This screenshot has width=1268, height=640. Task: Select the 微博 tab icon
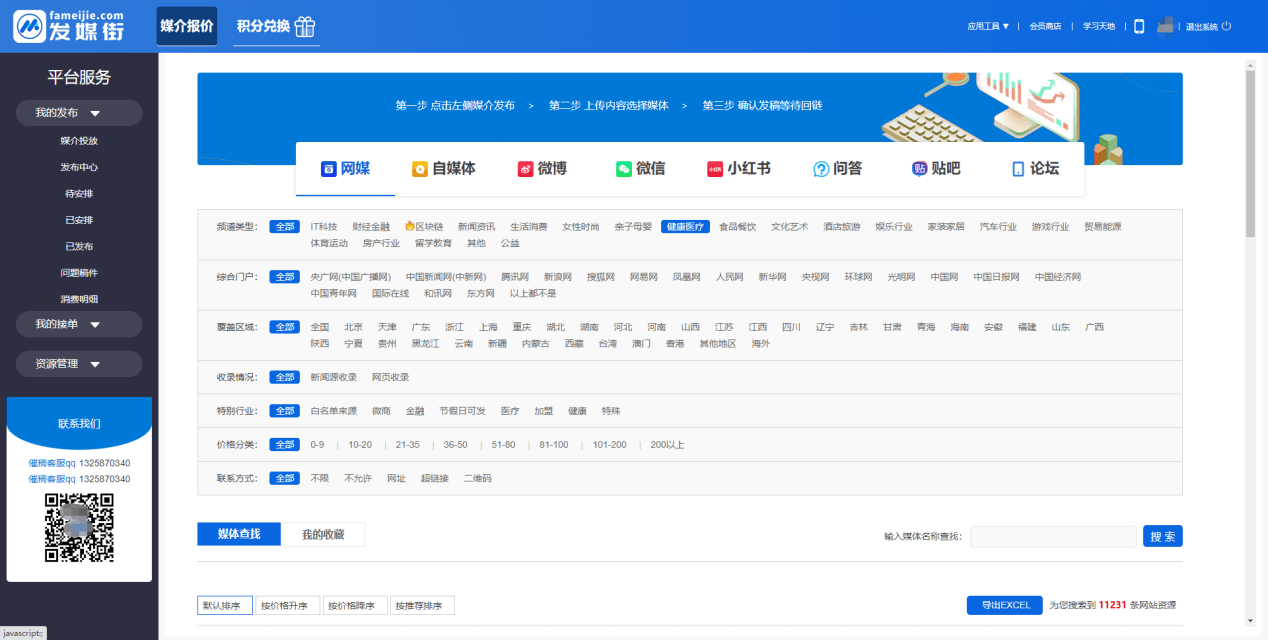[525, 169]
